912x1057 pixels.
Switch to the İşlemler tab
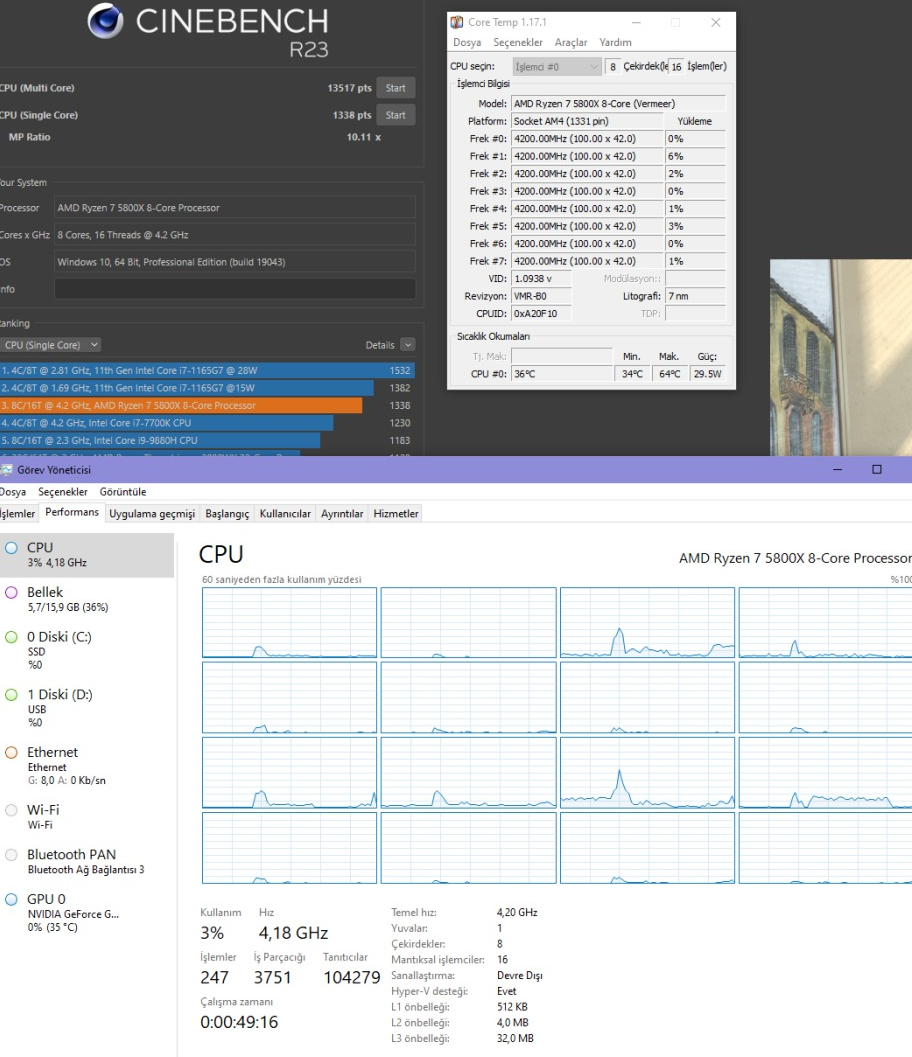(18, 514)
